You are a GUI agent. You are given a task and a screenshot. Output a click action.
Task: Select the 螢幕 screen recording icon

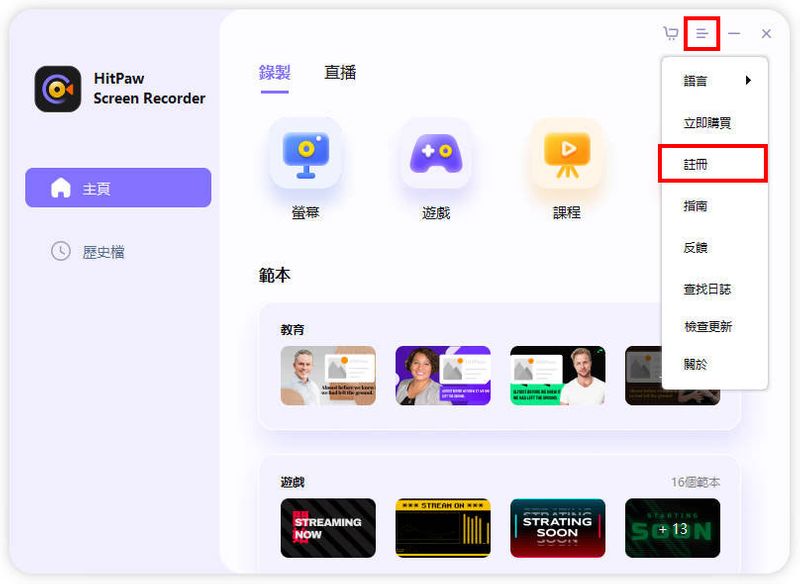[x=306, y=155]
